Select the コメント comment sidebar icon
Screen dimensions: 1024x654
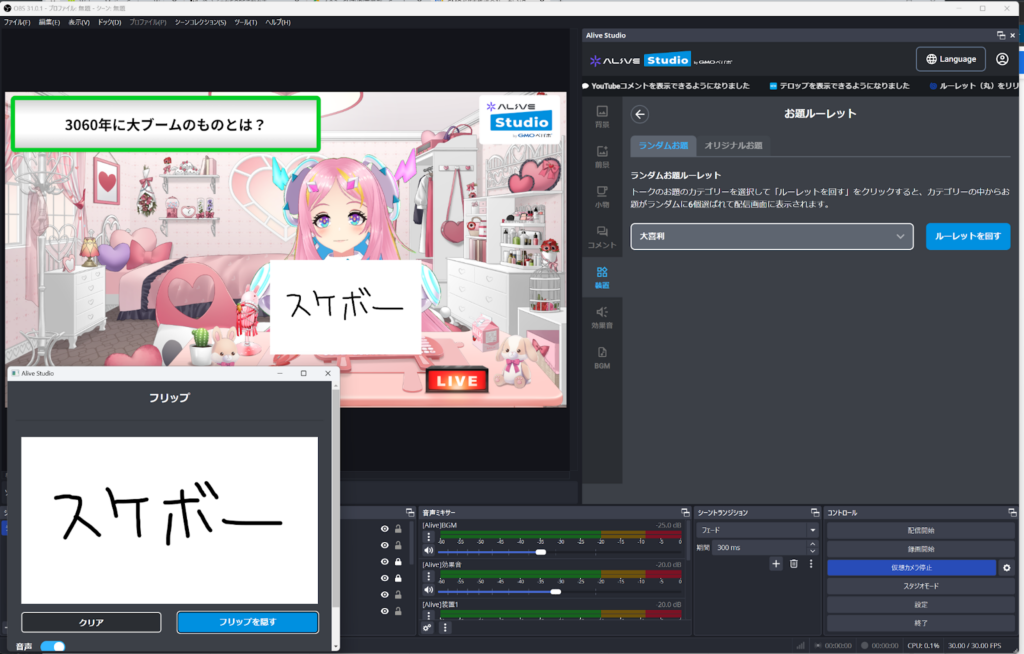coord(602,236)
